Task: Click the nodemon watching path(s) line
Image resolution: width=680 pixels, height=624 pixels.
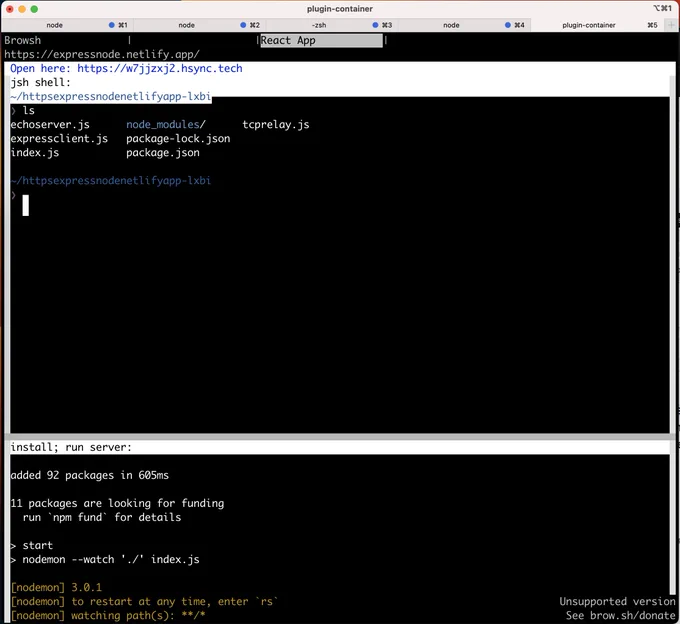Action: point(108,616)
